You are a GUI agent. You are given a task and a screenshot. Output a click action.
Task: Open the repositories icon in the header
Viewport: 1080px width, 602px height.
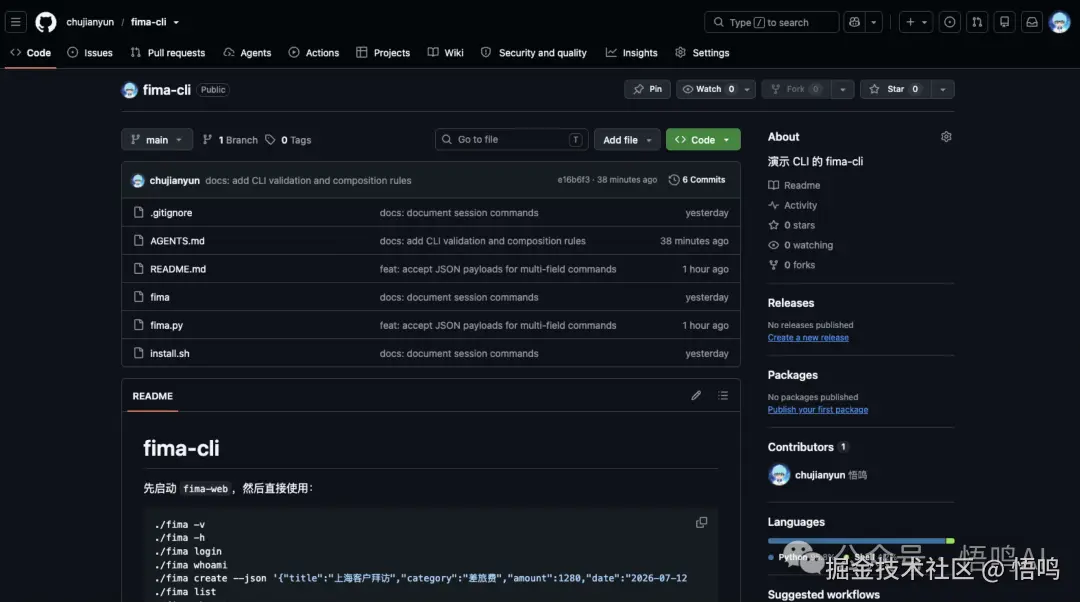click(1004, 22)
